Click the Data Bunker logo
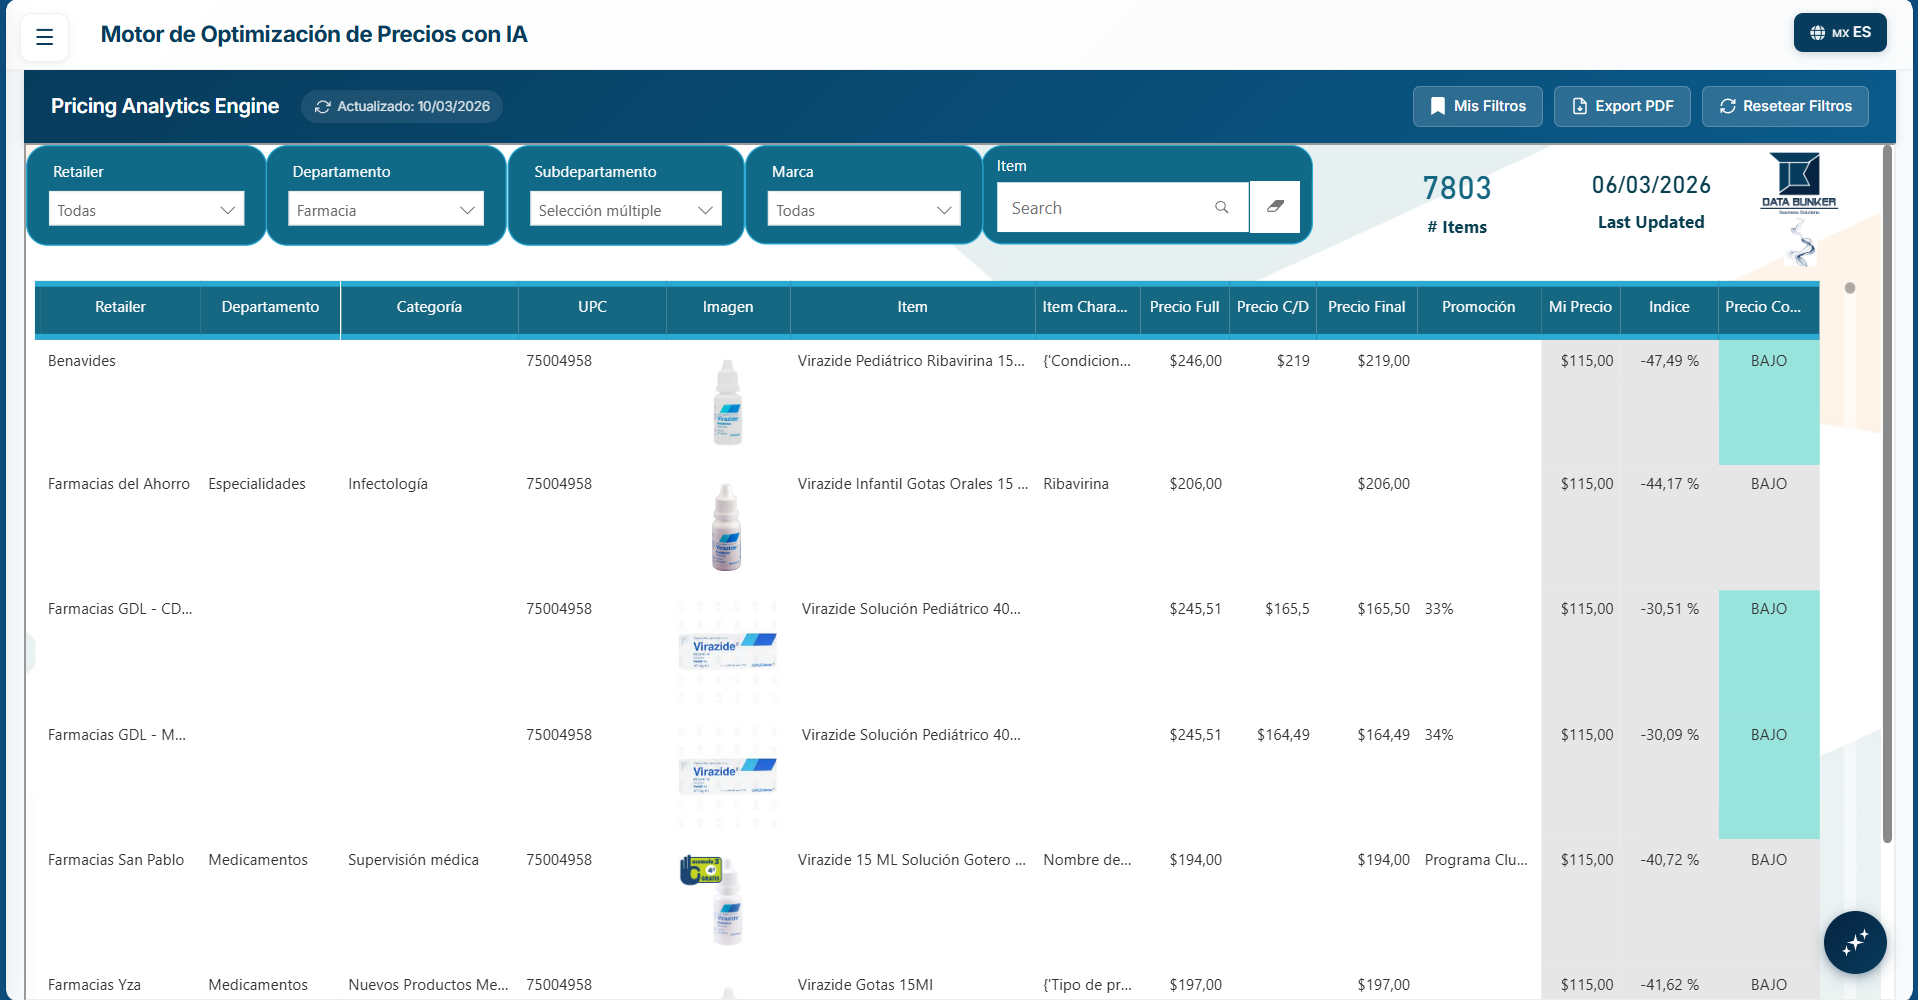The height and width of the screenshot is (1000, 1918). pyautogui.click(x=1798, y=183)
